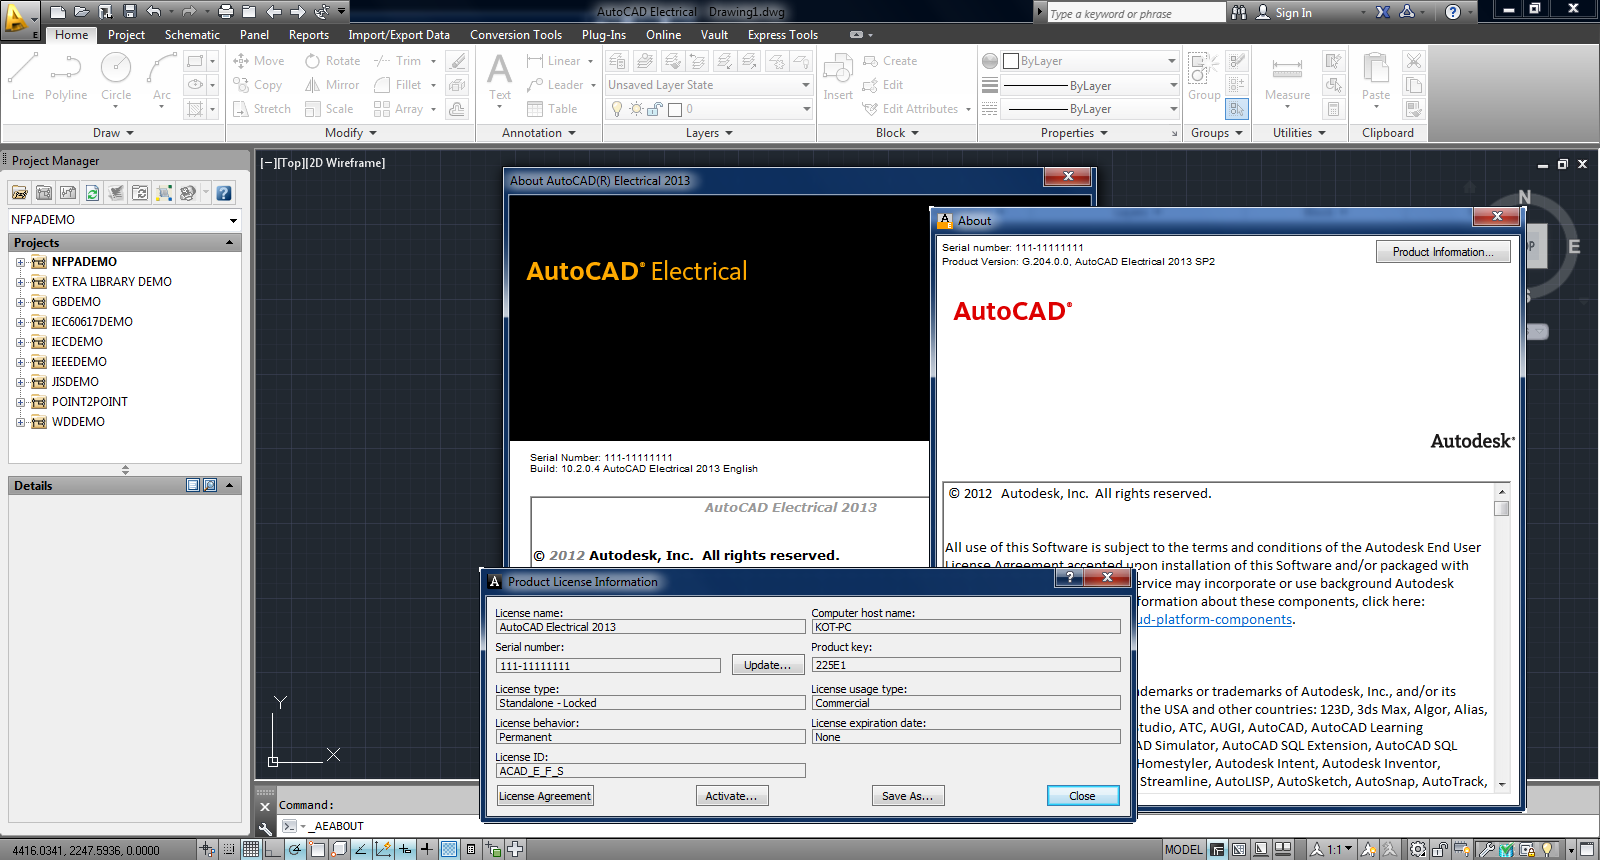Switch to the Schematic ribbon tab

(x=192, y=35)
